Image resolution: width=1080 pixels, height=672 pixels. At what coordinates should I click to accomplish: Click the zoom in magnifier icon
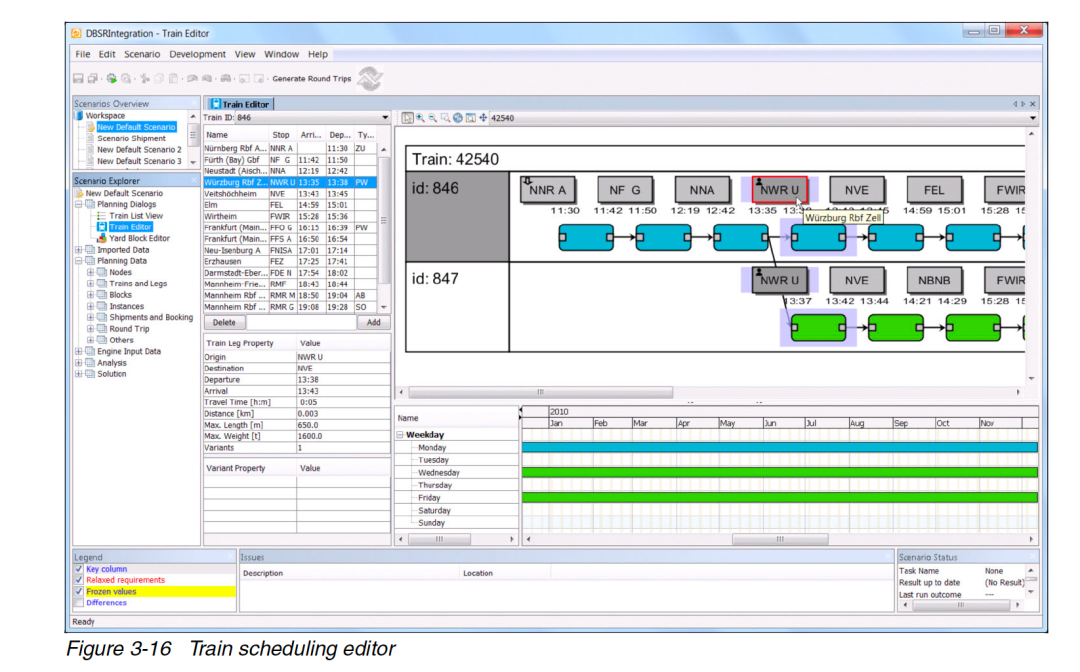pyautogui.click(x=420, y=118)
